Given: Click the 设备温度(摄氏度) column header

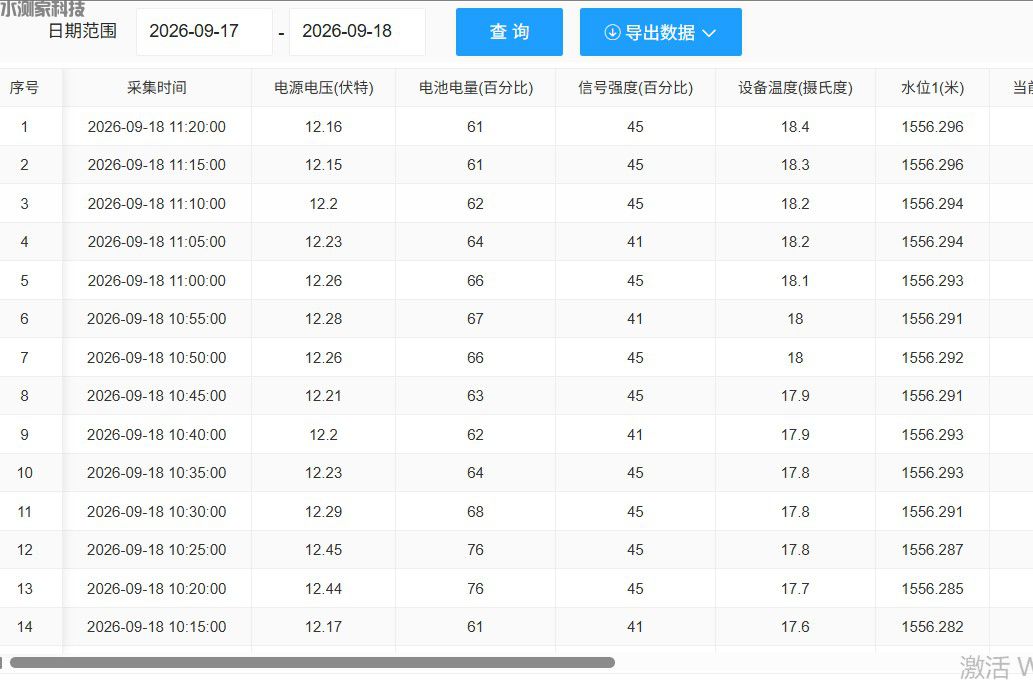Looking at the screenshot, I should click(x=795, y=88).
